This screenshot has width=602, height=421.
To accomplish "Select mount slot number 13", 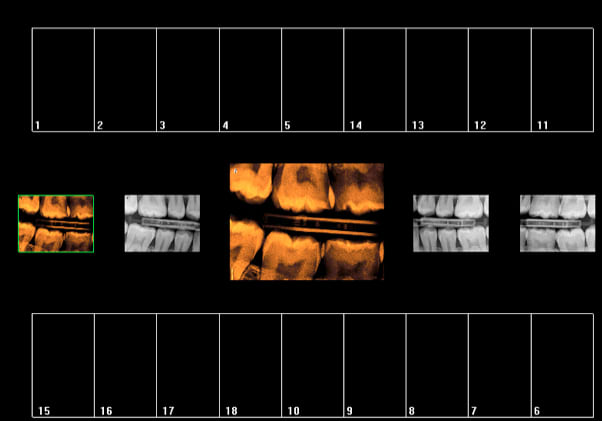I will click(x=437, y=80).
